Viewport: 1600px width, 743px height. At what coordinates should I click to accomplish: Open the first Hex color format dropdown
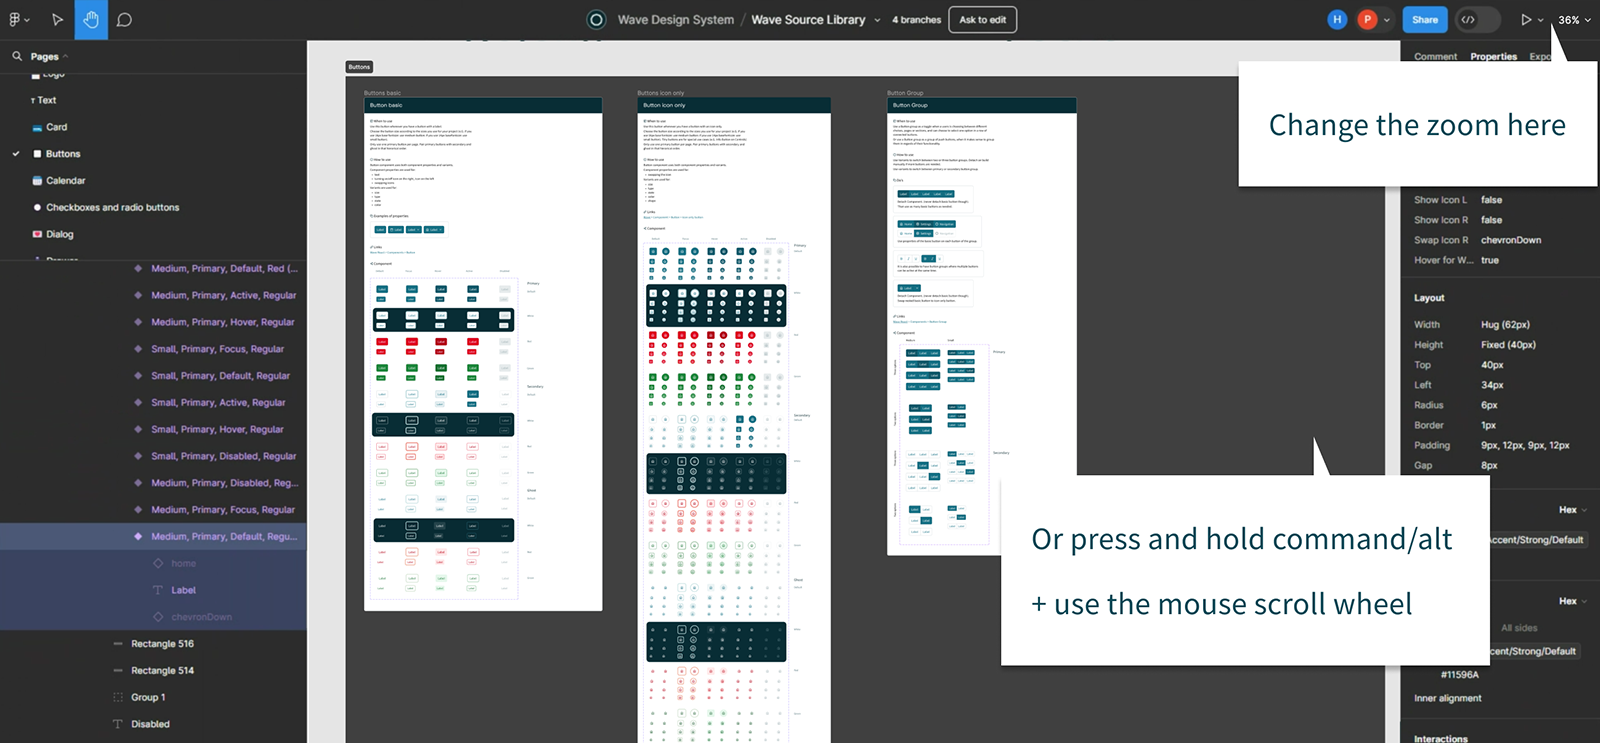pyautogui.click(x=1573, y=510)
